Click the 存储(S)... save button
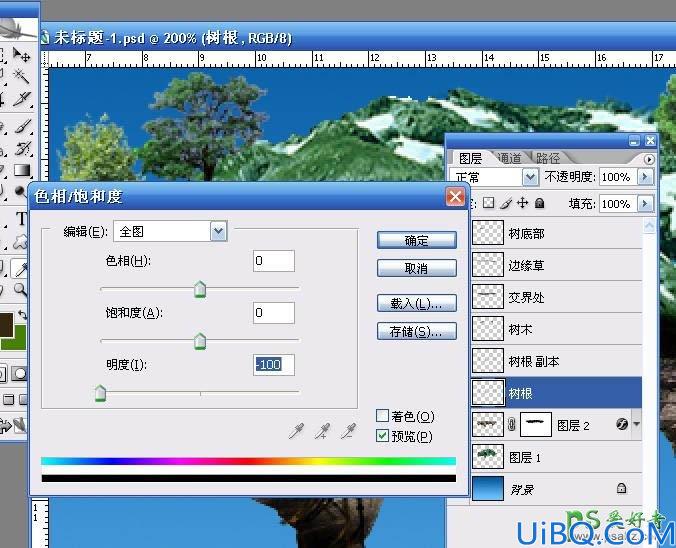This screenshot has width=676, height=548. coord(416,331)
